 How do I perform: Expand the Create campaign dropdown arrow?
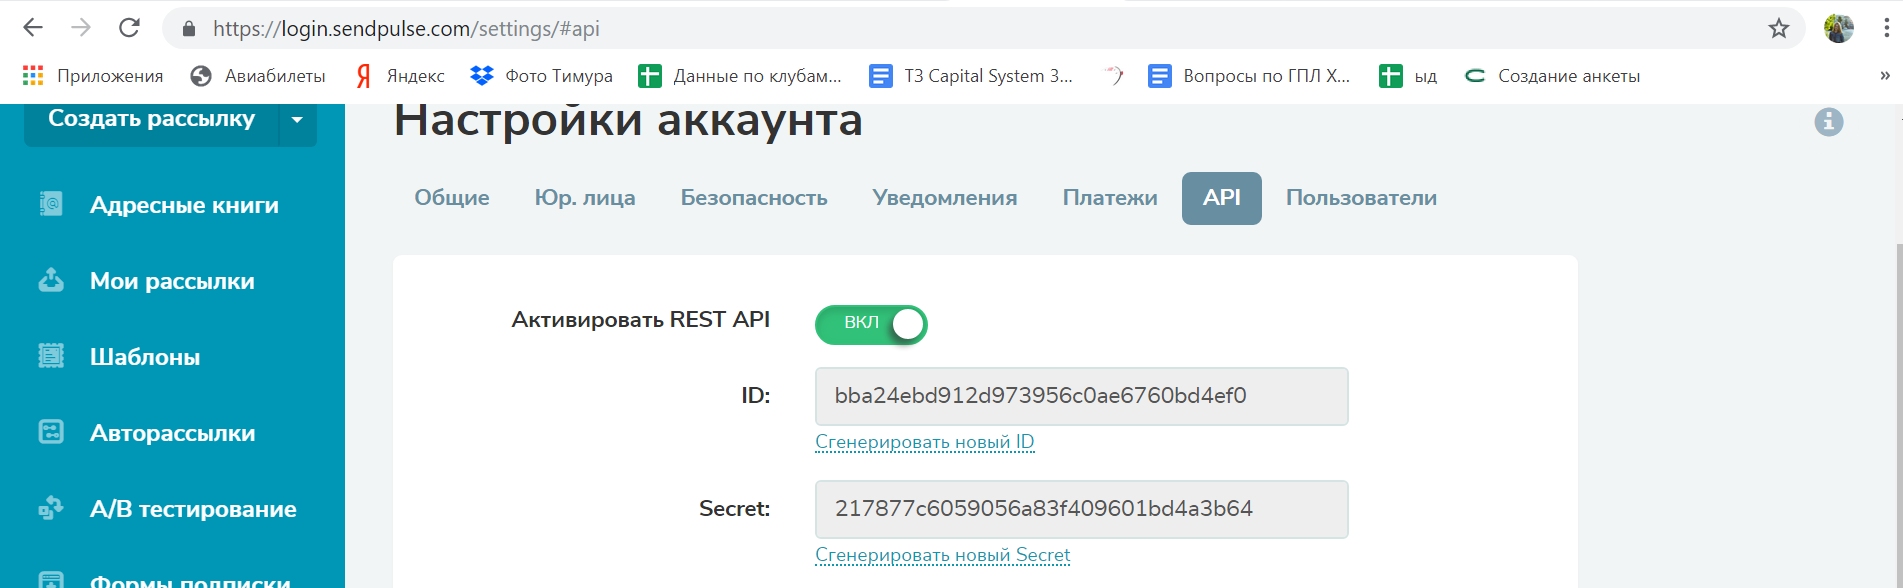pyautogui.click(x=297, y=120)
